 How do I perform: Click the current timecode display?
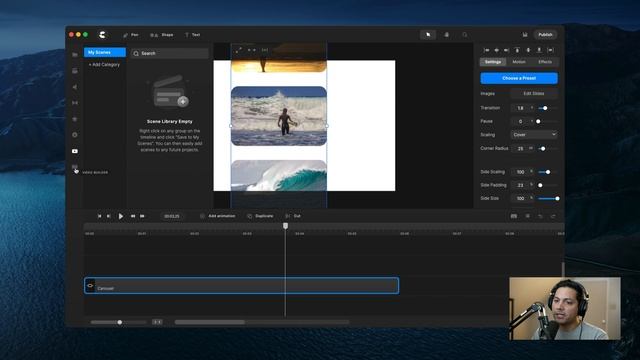click(x=172, y=216)
